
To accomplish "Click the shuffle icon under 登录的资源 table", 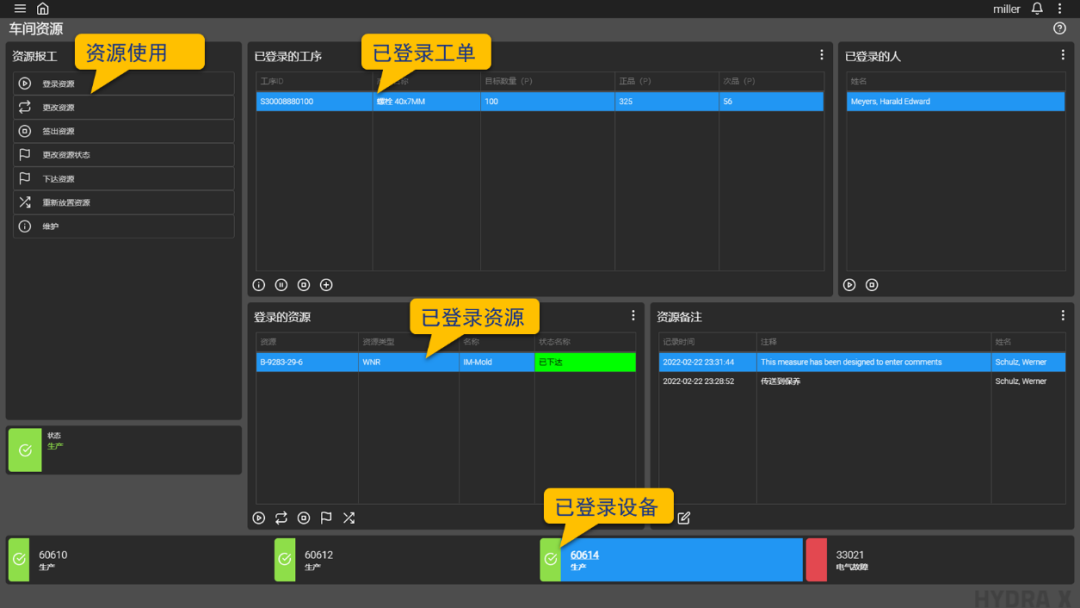I will click(349, 518).
